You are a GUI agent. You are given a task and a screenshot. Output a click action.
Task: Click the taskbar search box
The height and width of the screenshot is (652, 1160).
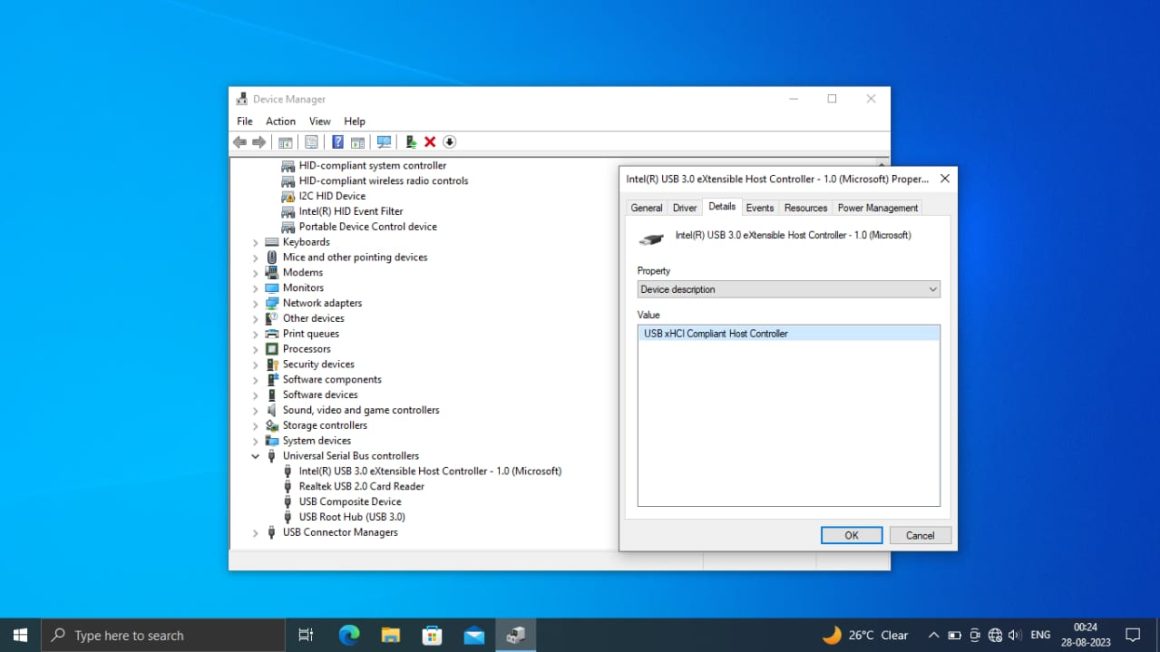coord(163,635)
